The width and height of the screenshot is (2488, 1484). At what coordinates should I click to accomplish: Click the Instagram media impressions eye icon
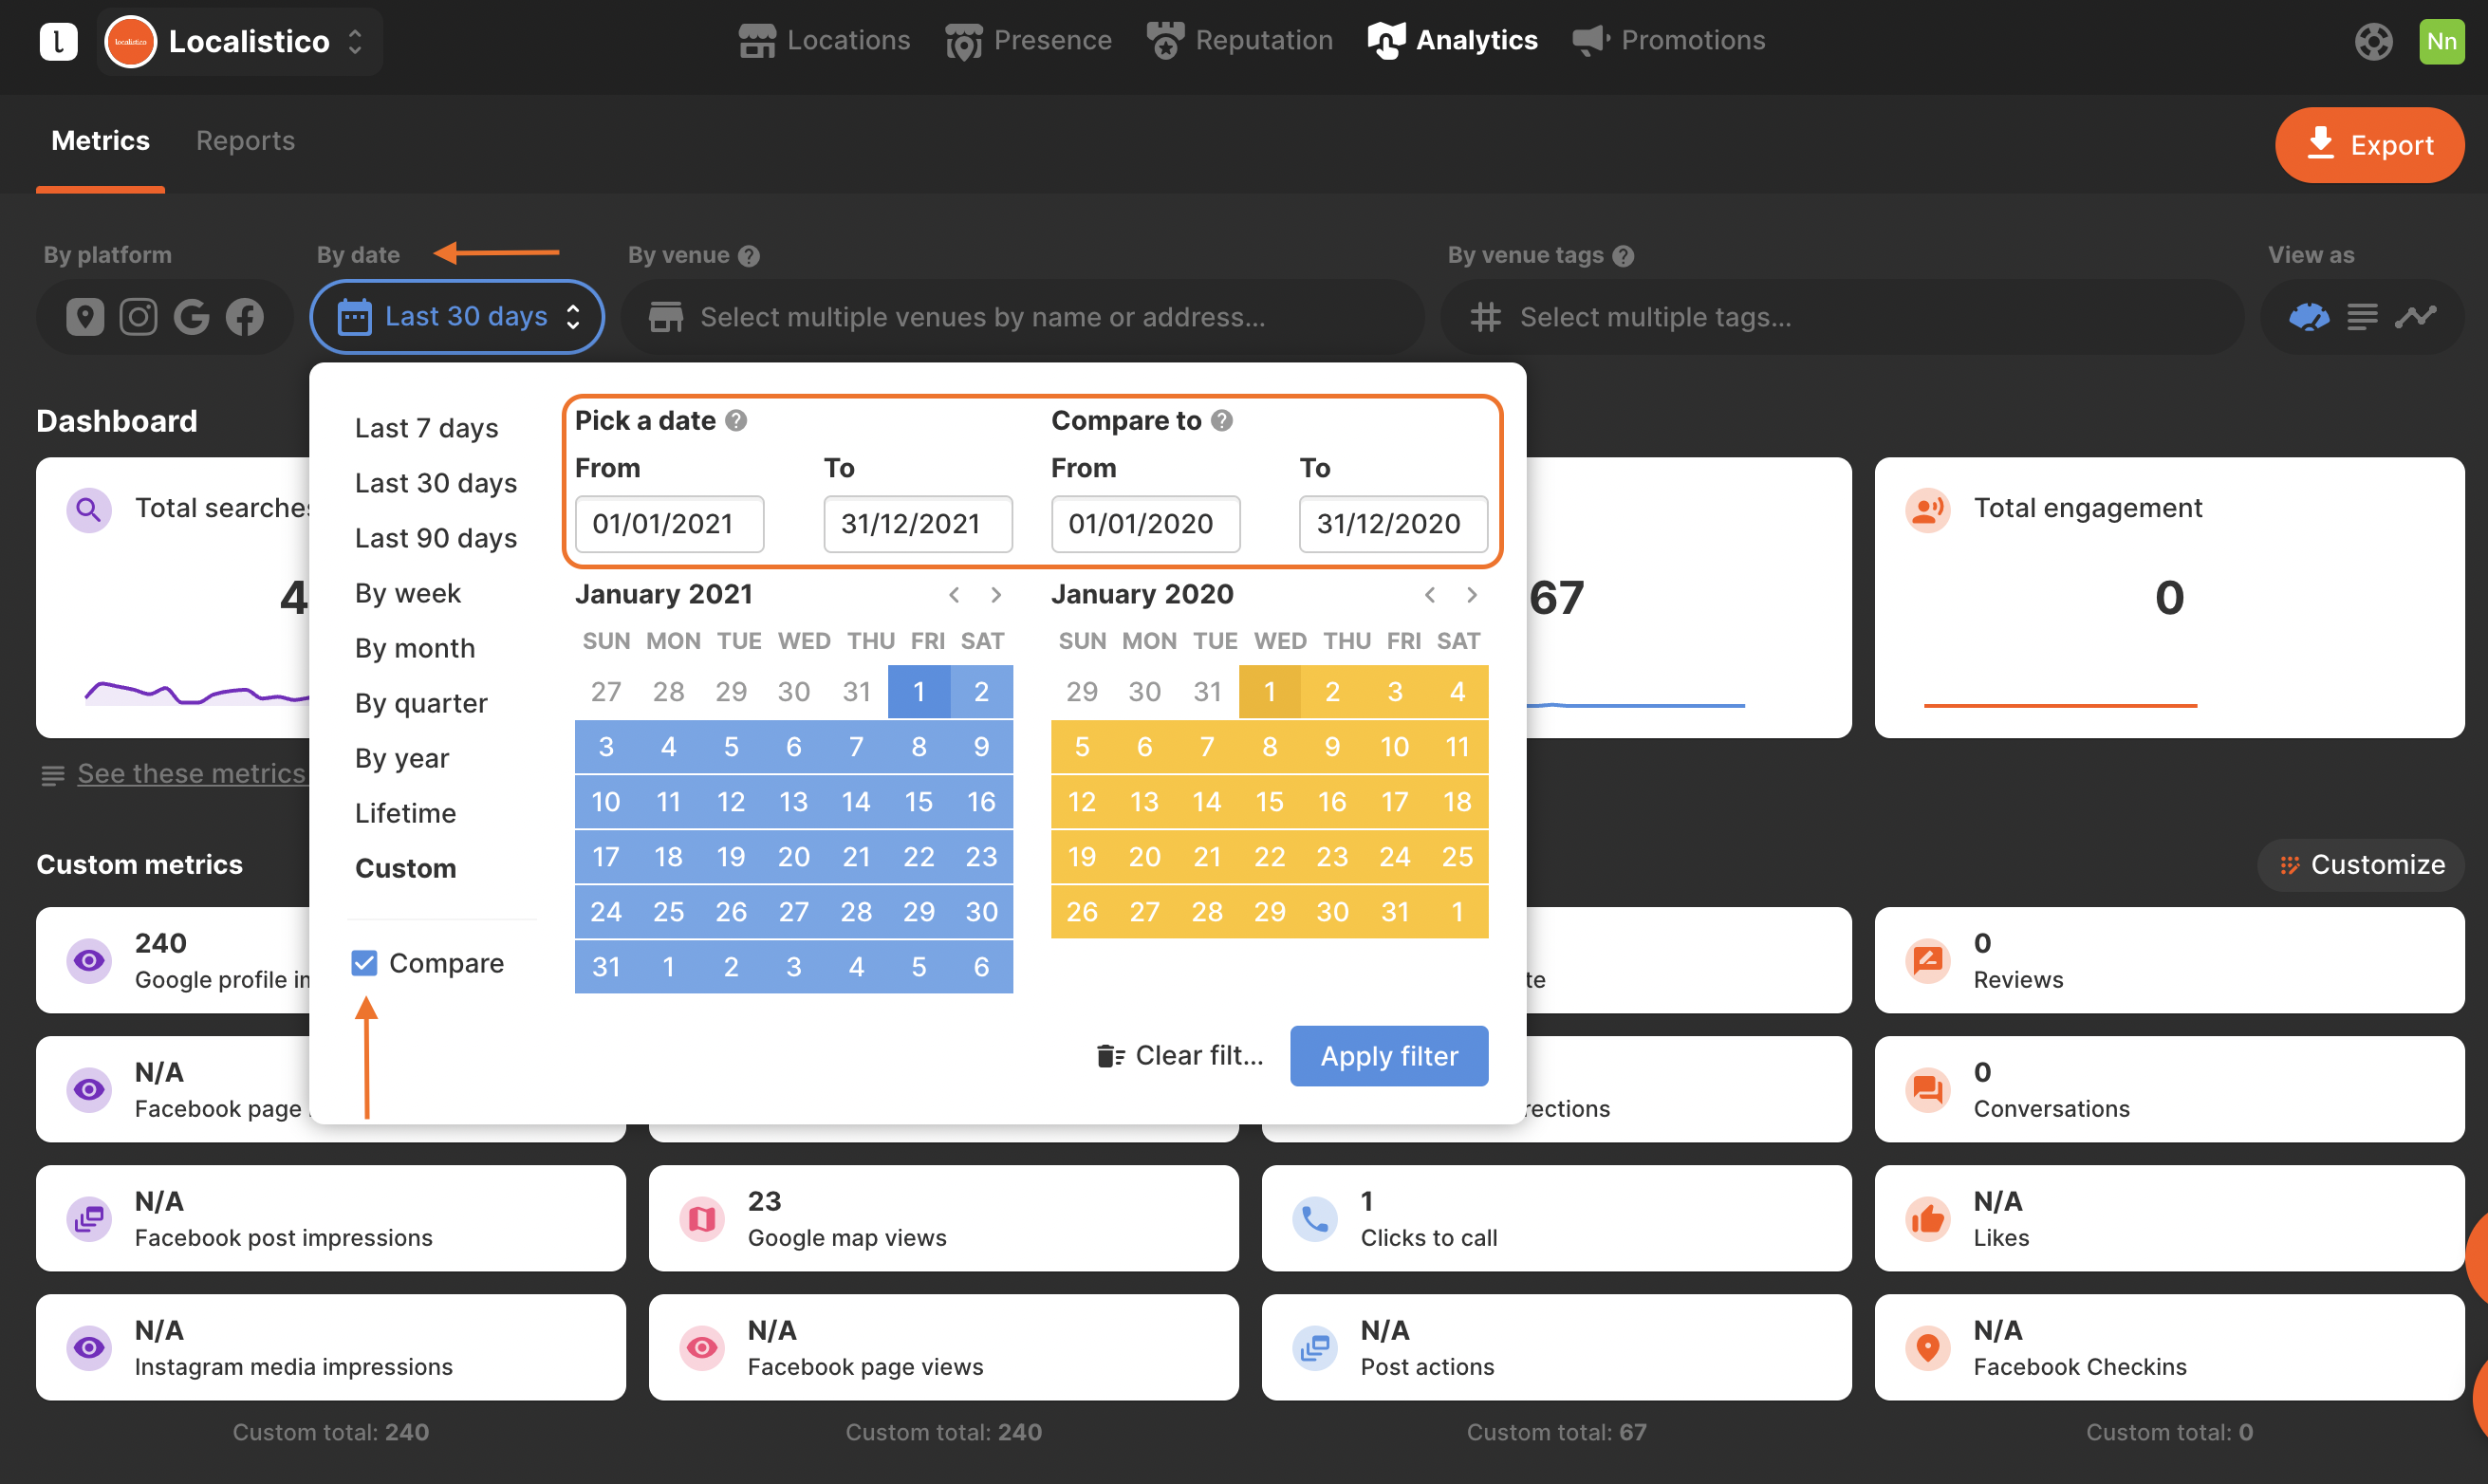tap(89, 1348)
